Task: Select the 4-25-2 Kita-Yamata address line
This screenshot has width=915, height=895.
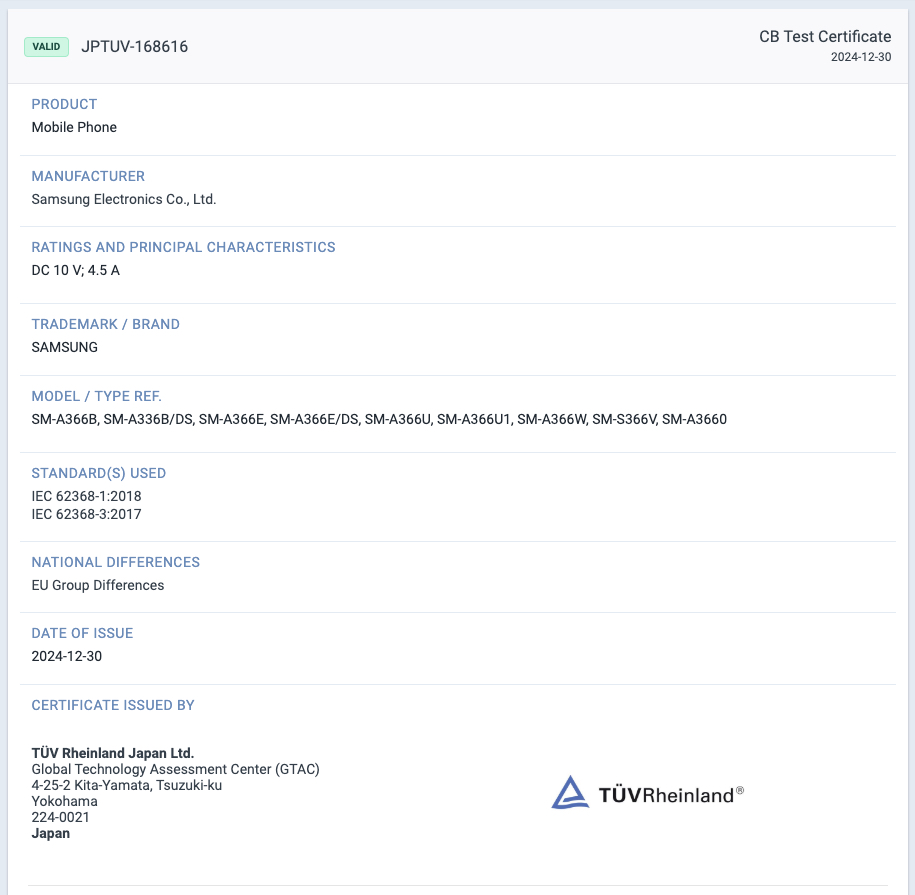Action: [126, 785]
